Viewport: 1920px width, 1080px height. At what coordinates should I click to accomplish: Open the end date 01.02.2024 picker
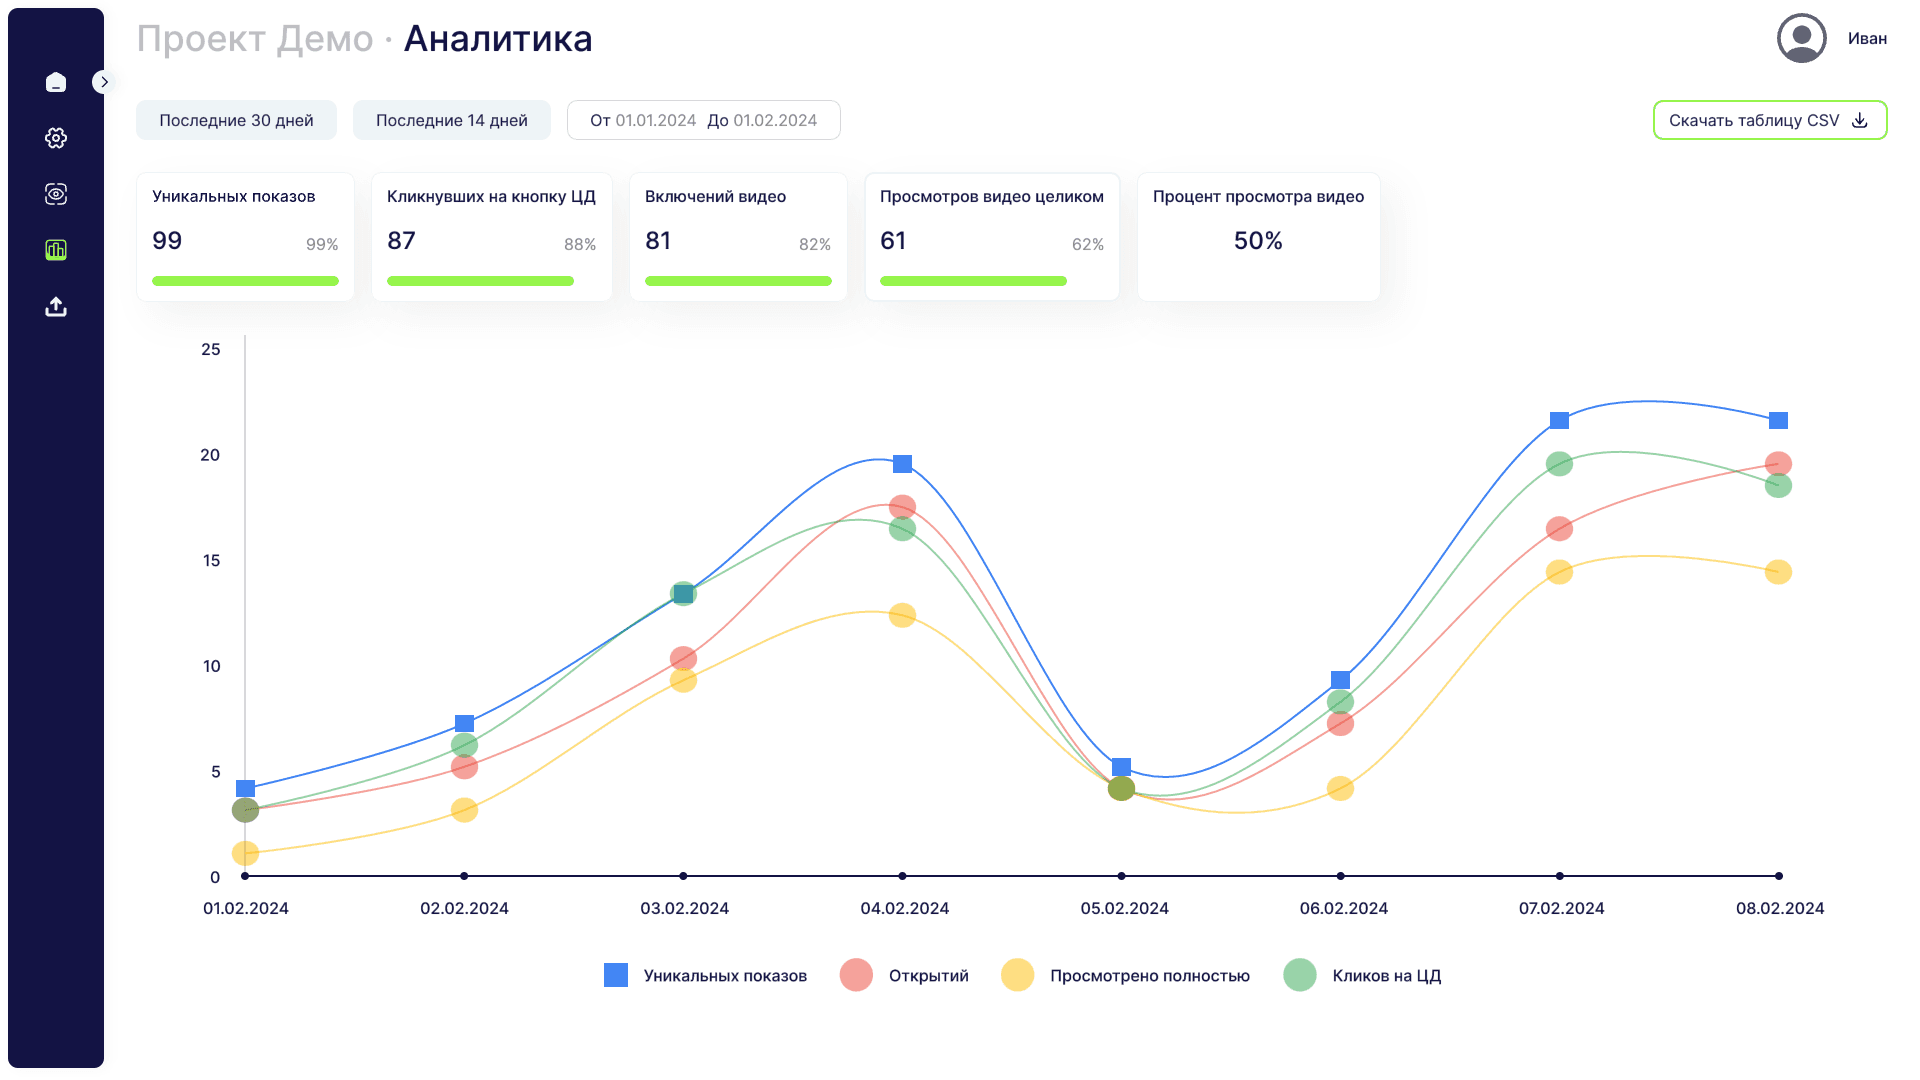click(775, 120)
